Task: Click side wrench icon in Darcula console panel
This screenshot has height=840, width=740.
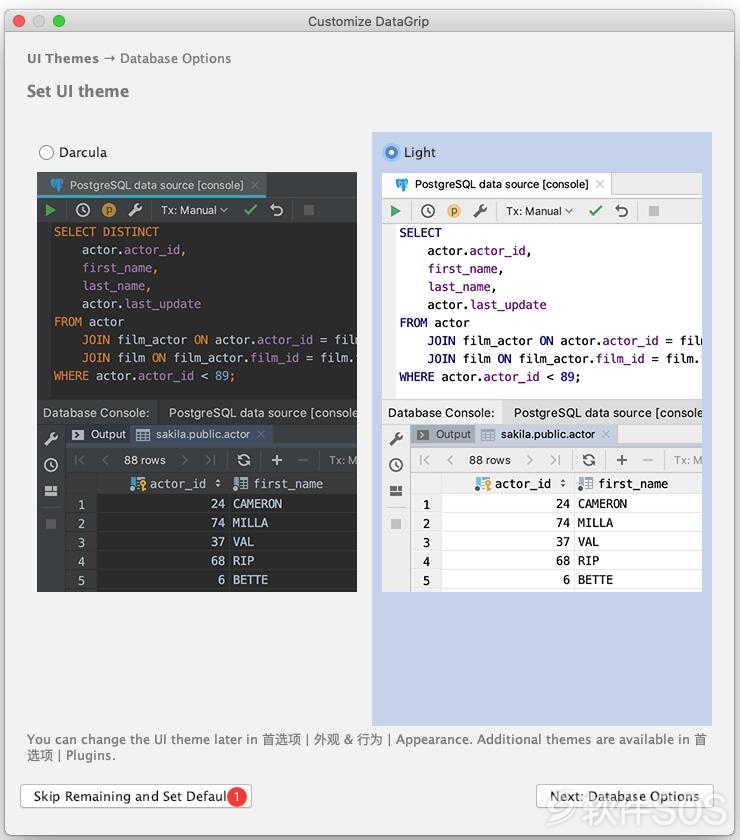Action: (x=51, y=439)
